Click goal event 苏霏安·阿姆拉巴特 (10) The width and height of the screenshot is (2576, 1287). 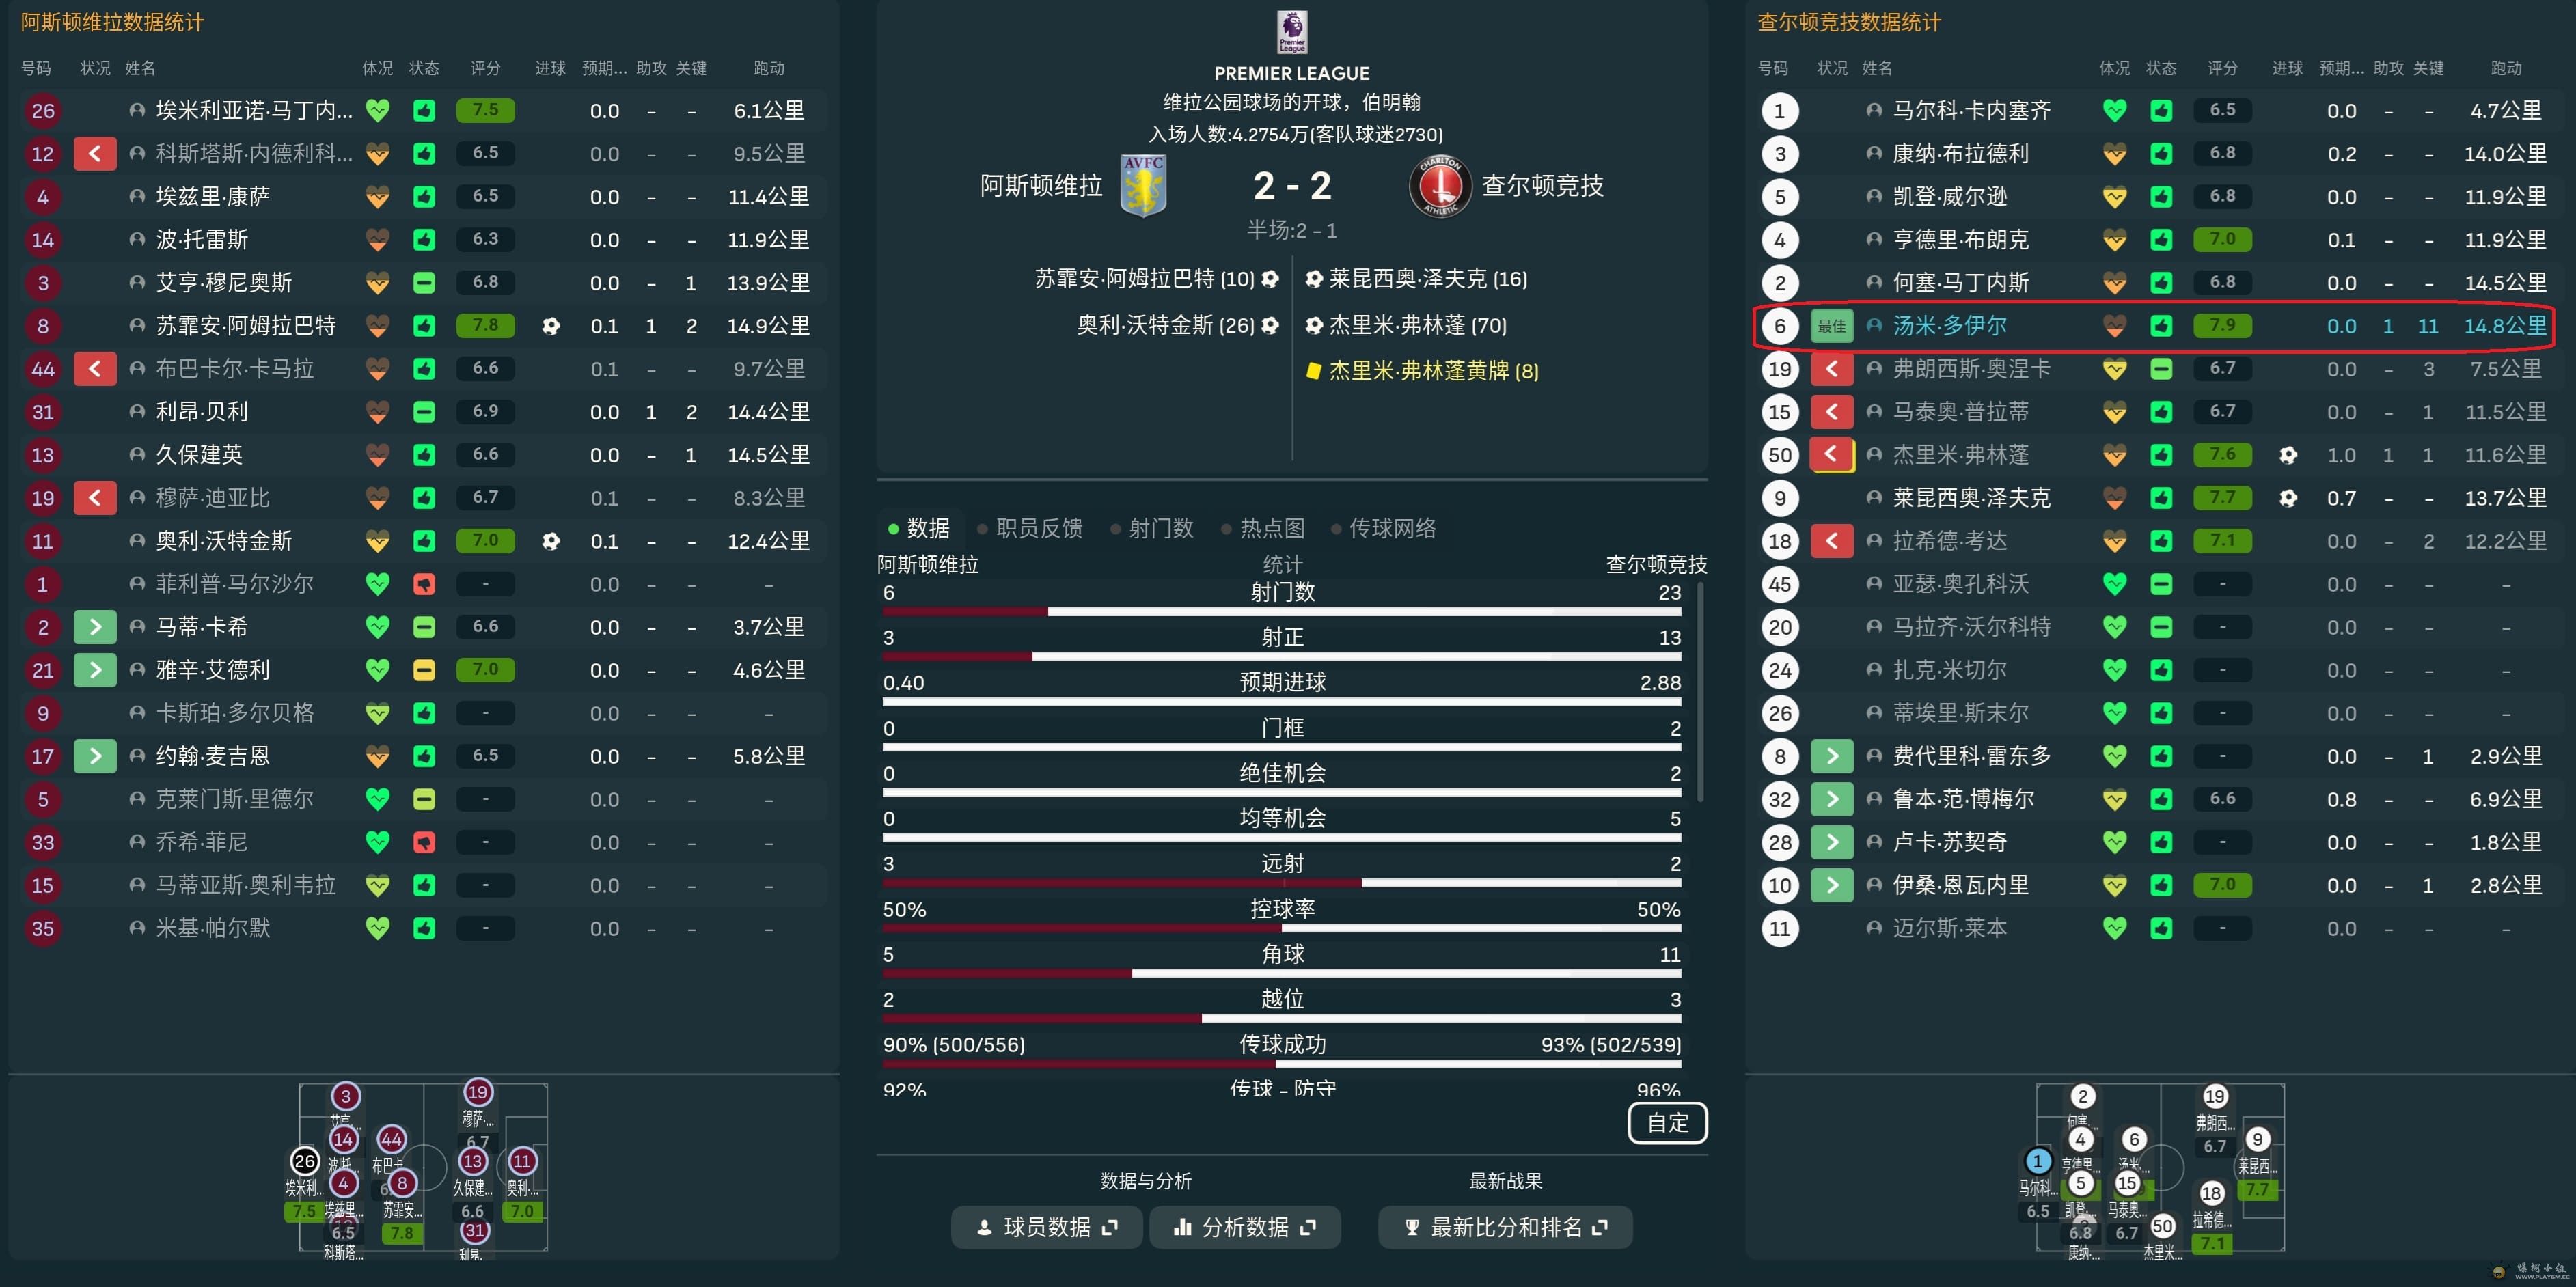pos(1156,279)
